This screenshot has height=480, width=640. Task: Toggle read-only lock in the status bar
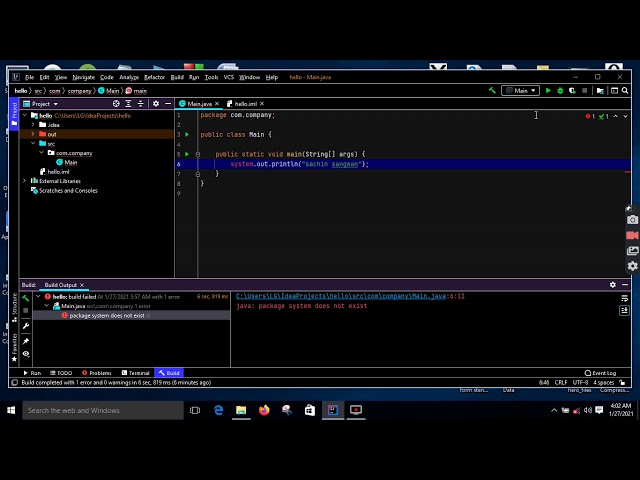pos(622,382)
